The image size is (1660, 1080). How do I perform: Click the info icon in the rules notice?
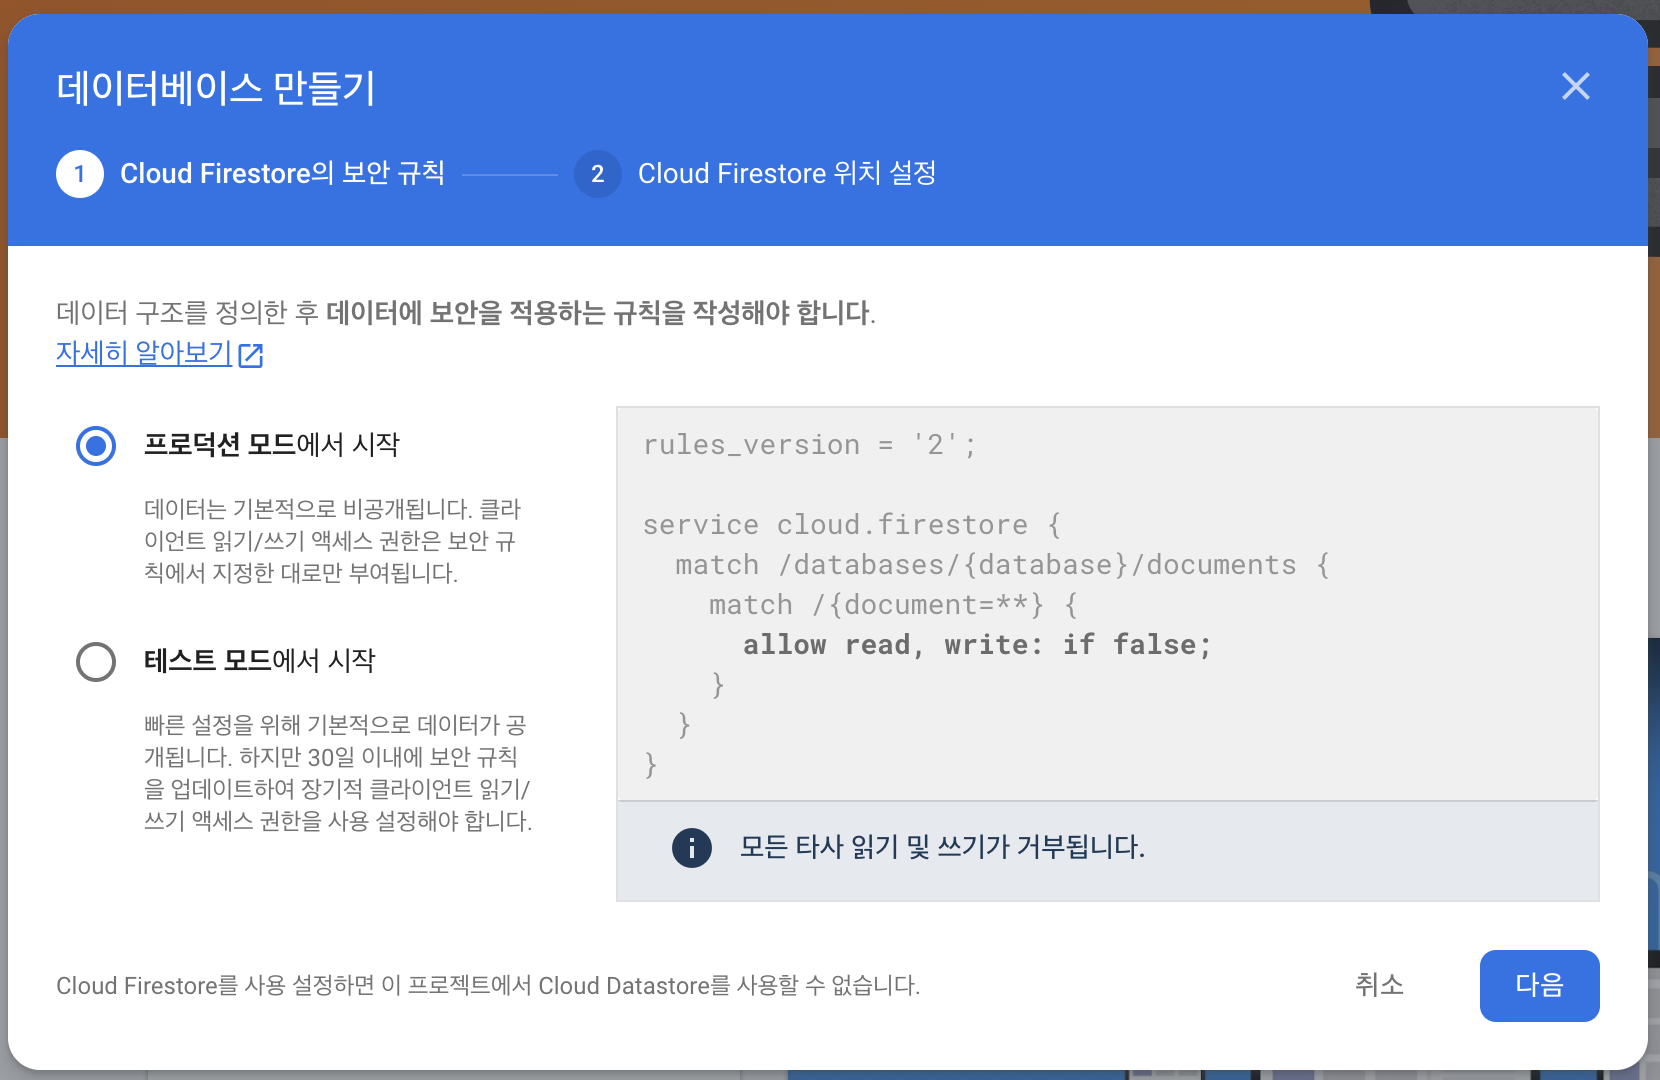(692, 847)
